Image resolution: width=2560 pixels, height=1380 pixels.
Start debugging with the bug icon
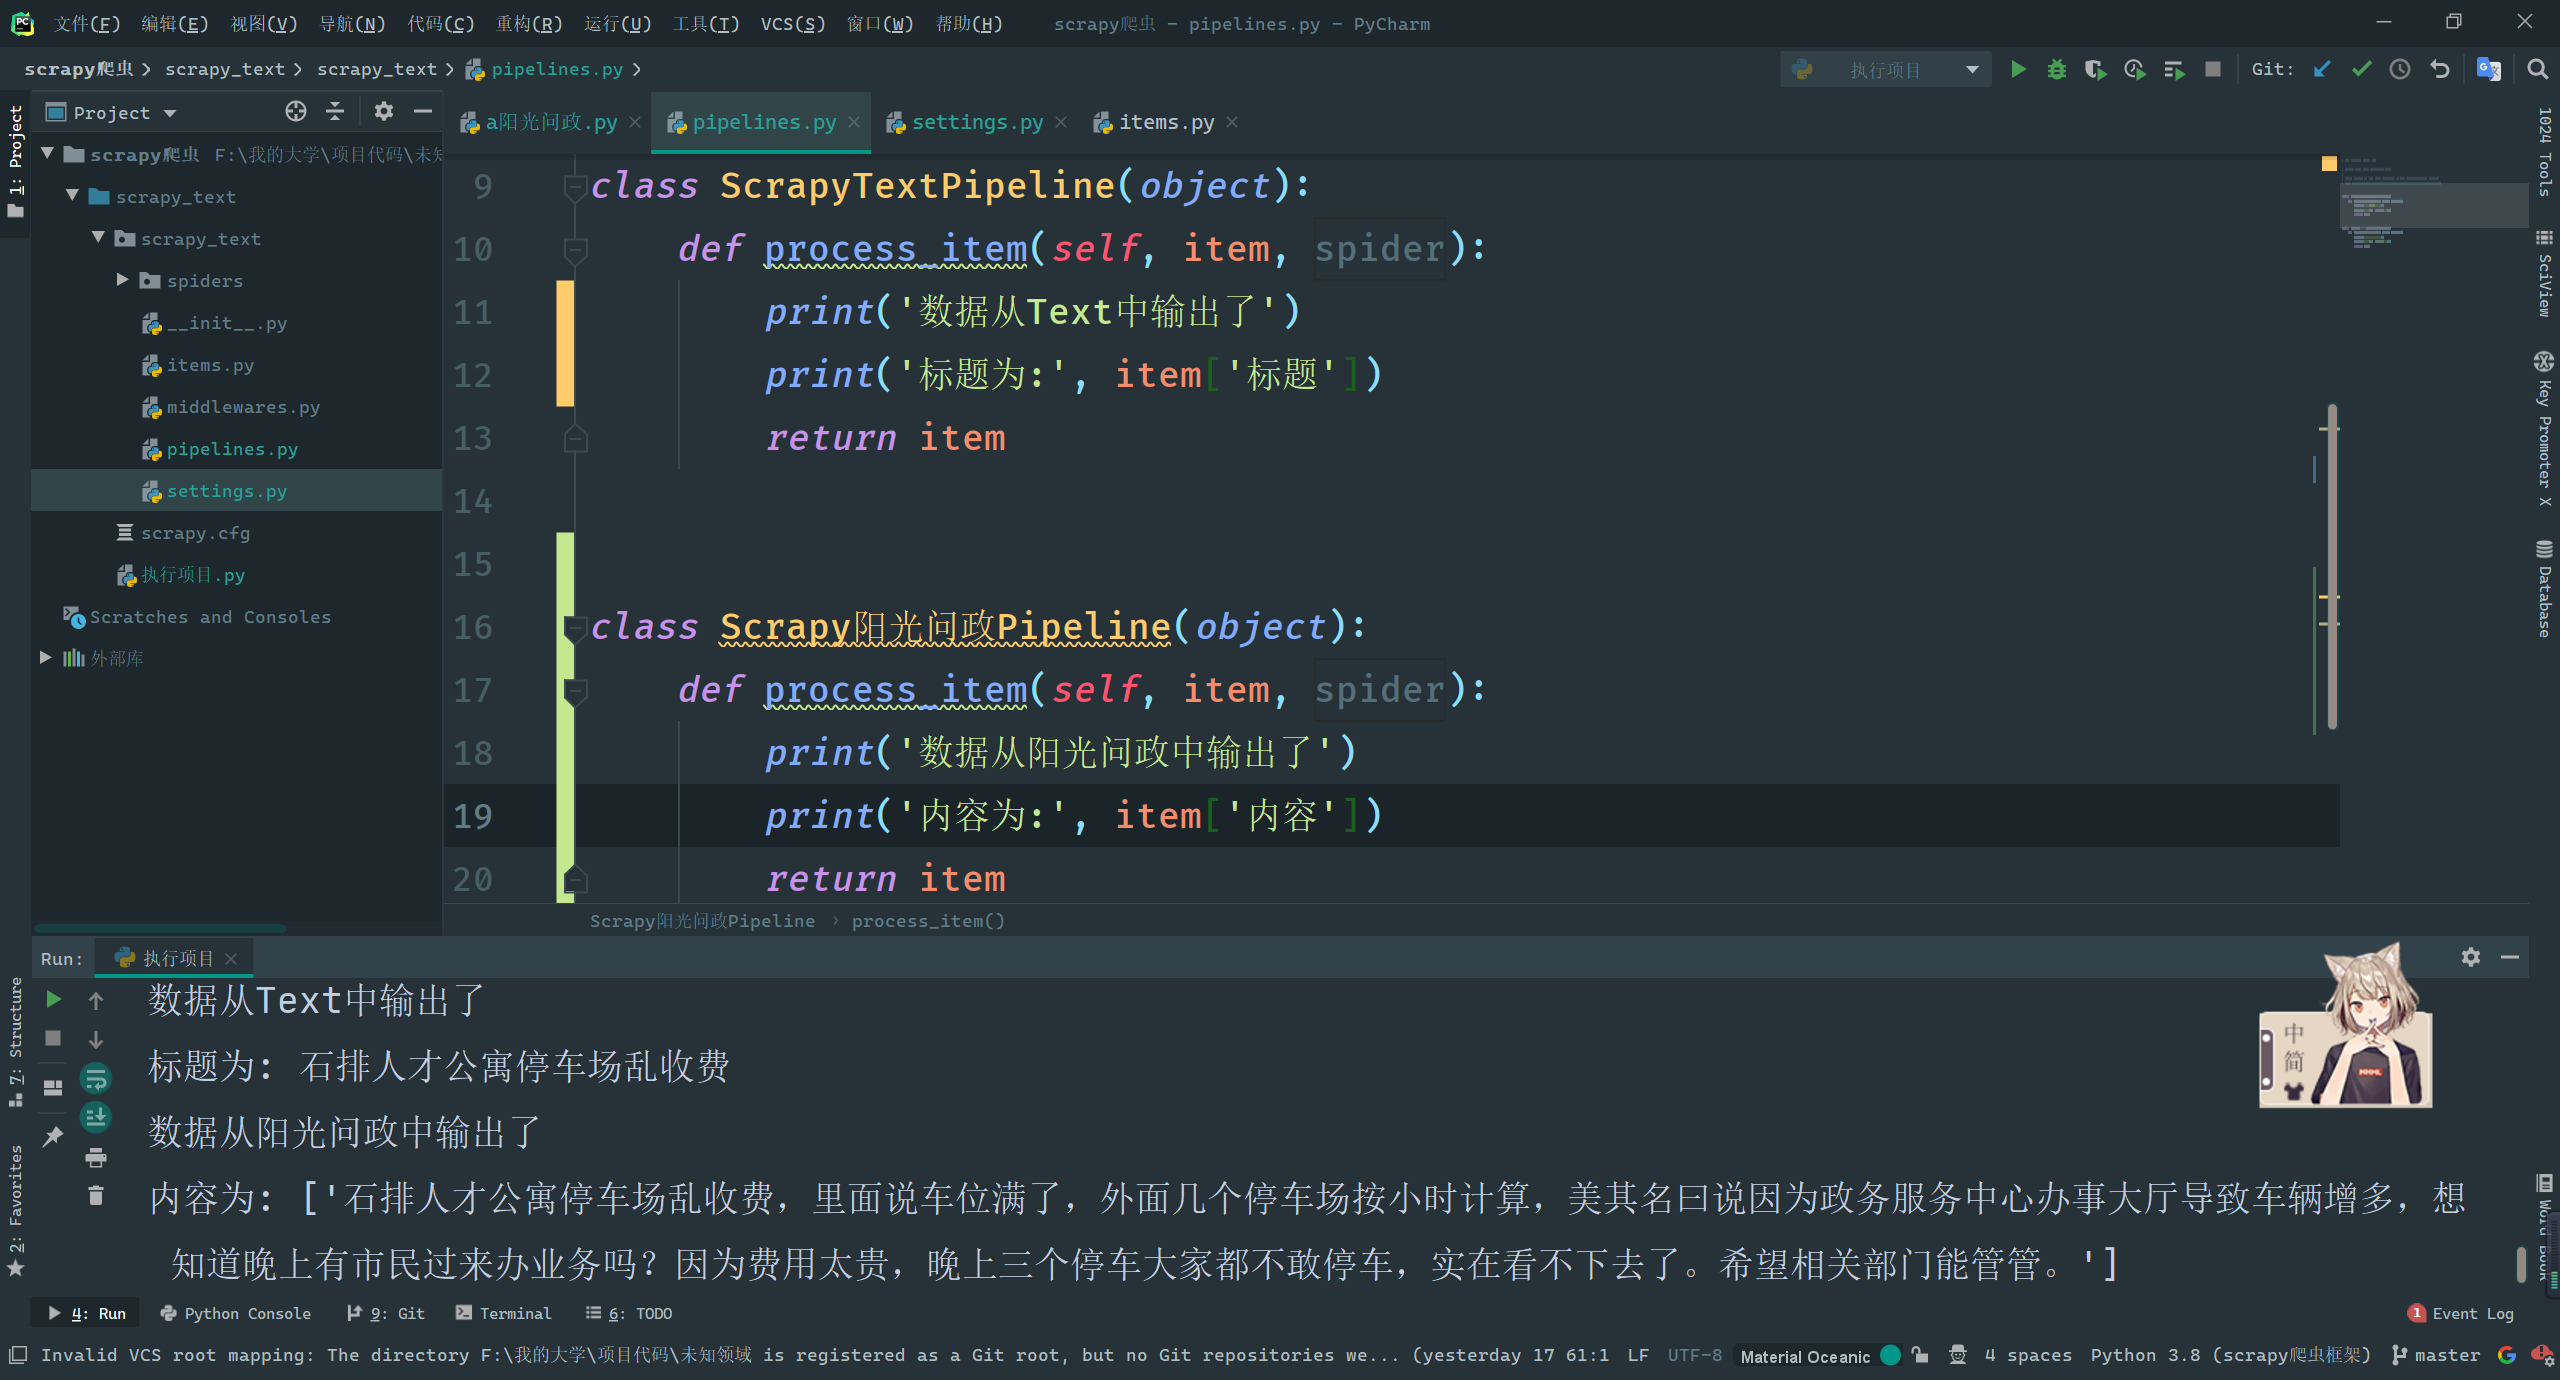tap(2056, 69)
